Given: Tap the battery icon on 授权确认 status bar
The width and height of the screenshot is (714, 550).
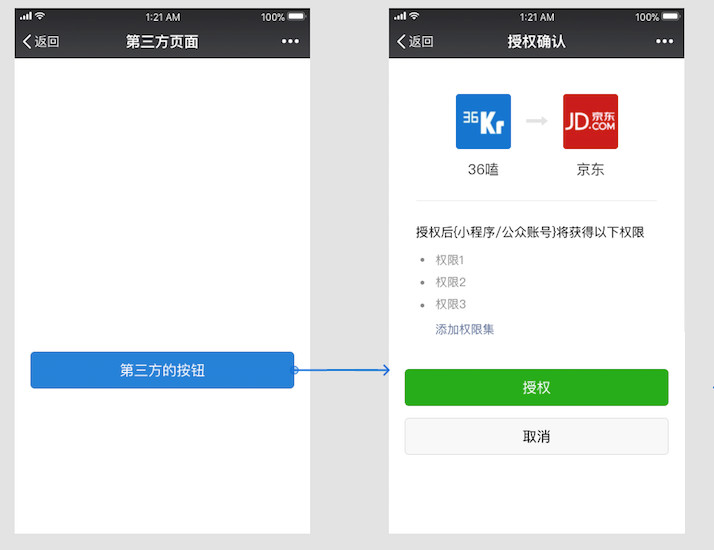Looking at the screenshot, I should pyautogui.click(x=670, y=16).
